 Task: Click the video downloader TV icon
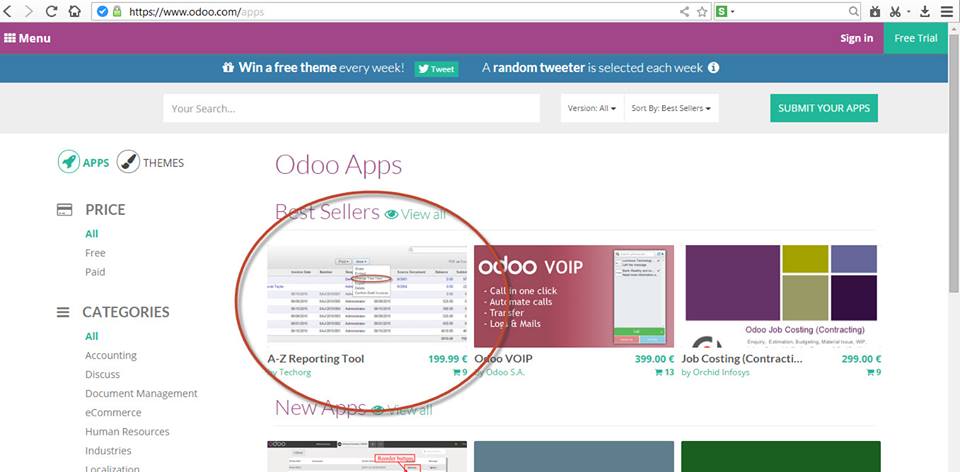pos(874,11)
